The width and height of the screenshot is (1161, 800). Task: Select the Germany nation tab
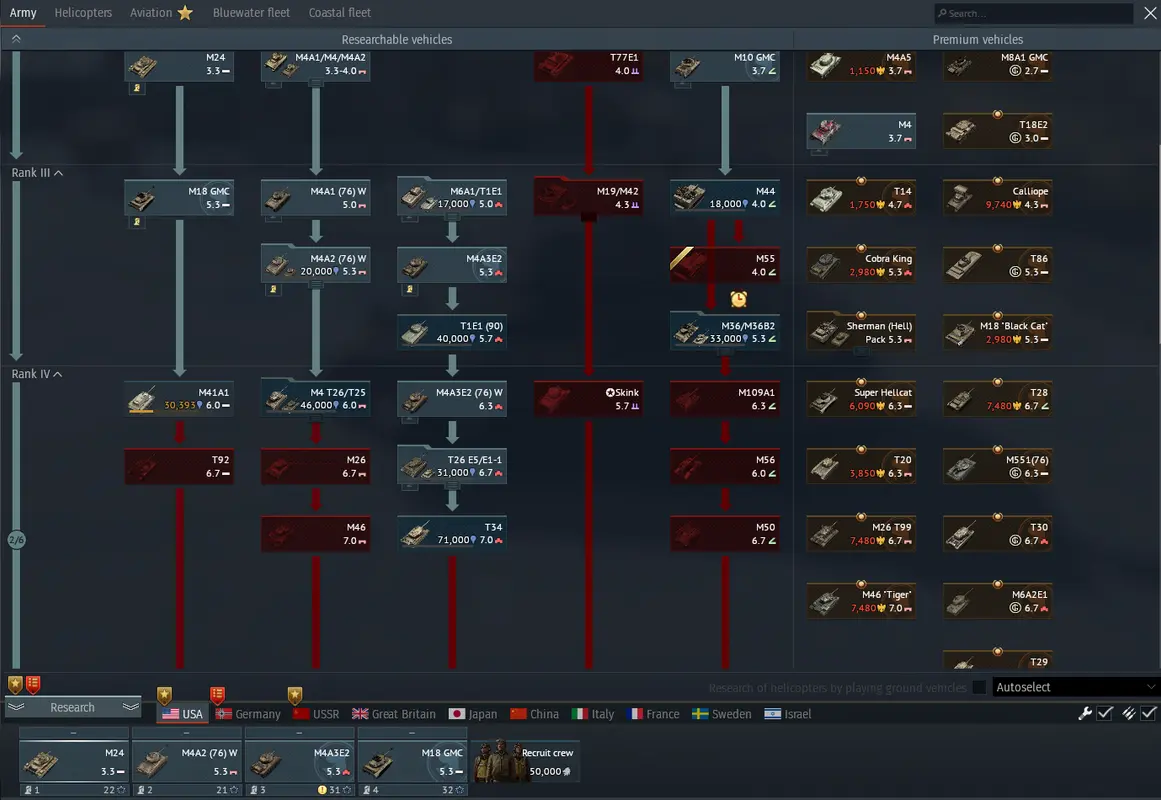[248, 714]
